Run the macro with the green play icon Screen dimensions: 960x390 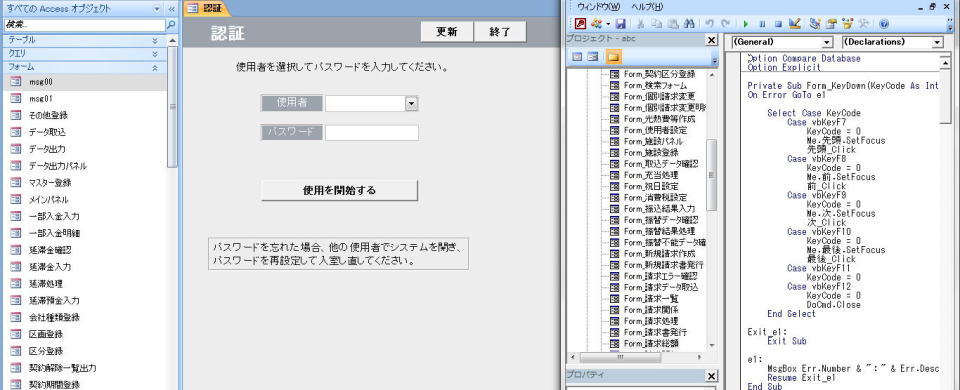746,24
